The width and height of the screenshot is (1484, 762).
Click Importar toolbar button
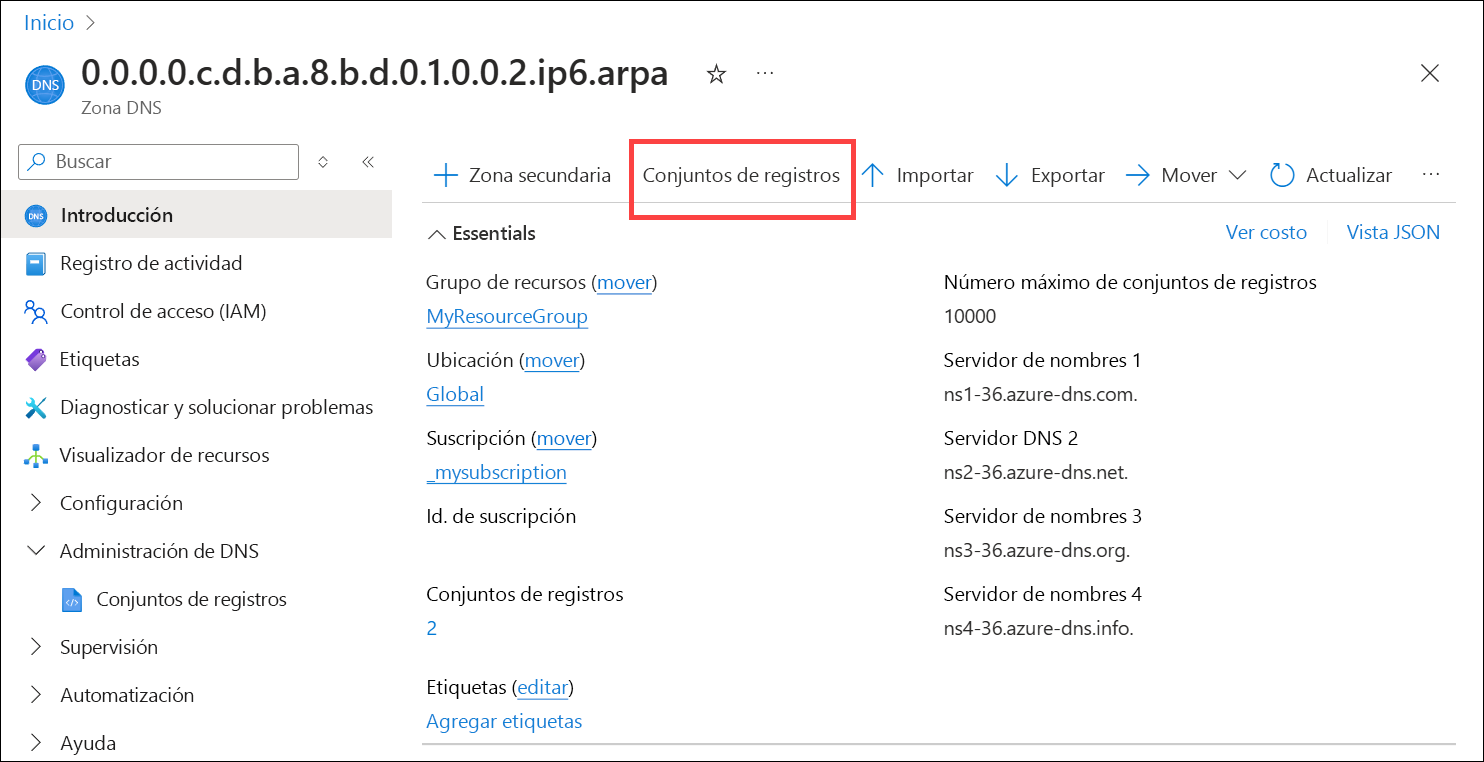pyautogui.click(x=917, y=175)
